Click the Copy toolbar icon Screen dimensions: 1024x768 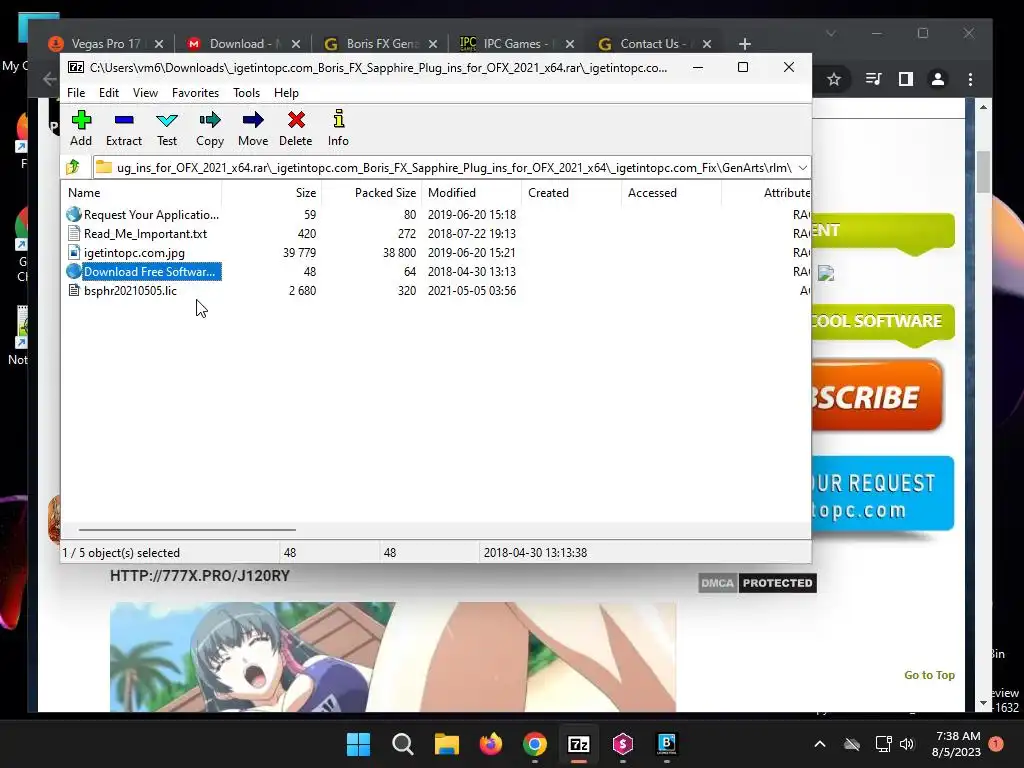[210, 128]
